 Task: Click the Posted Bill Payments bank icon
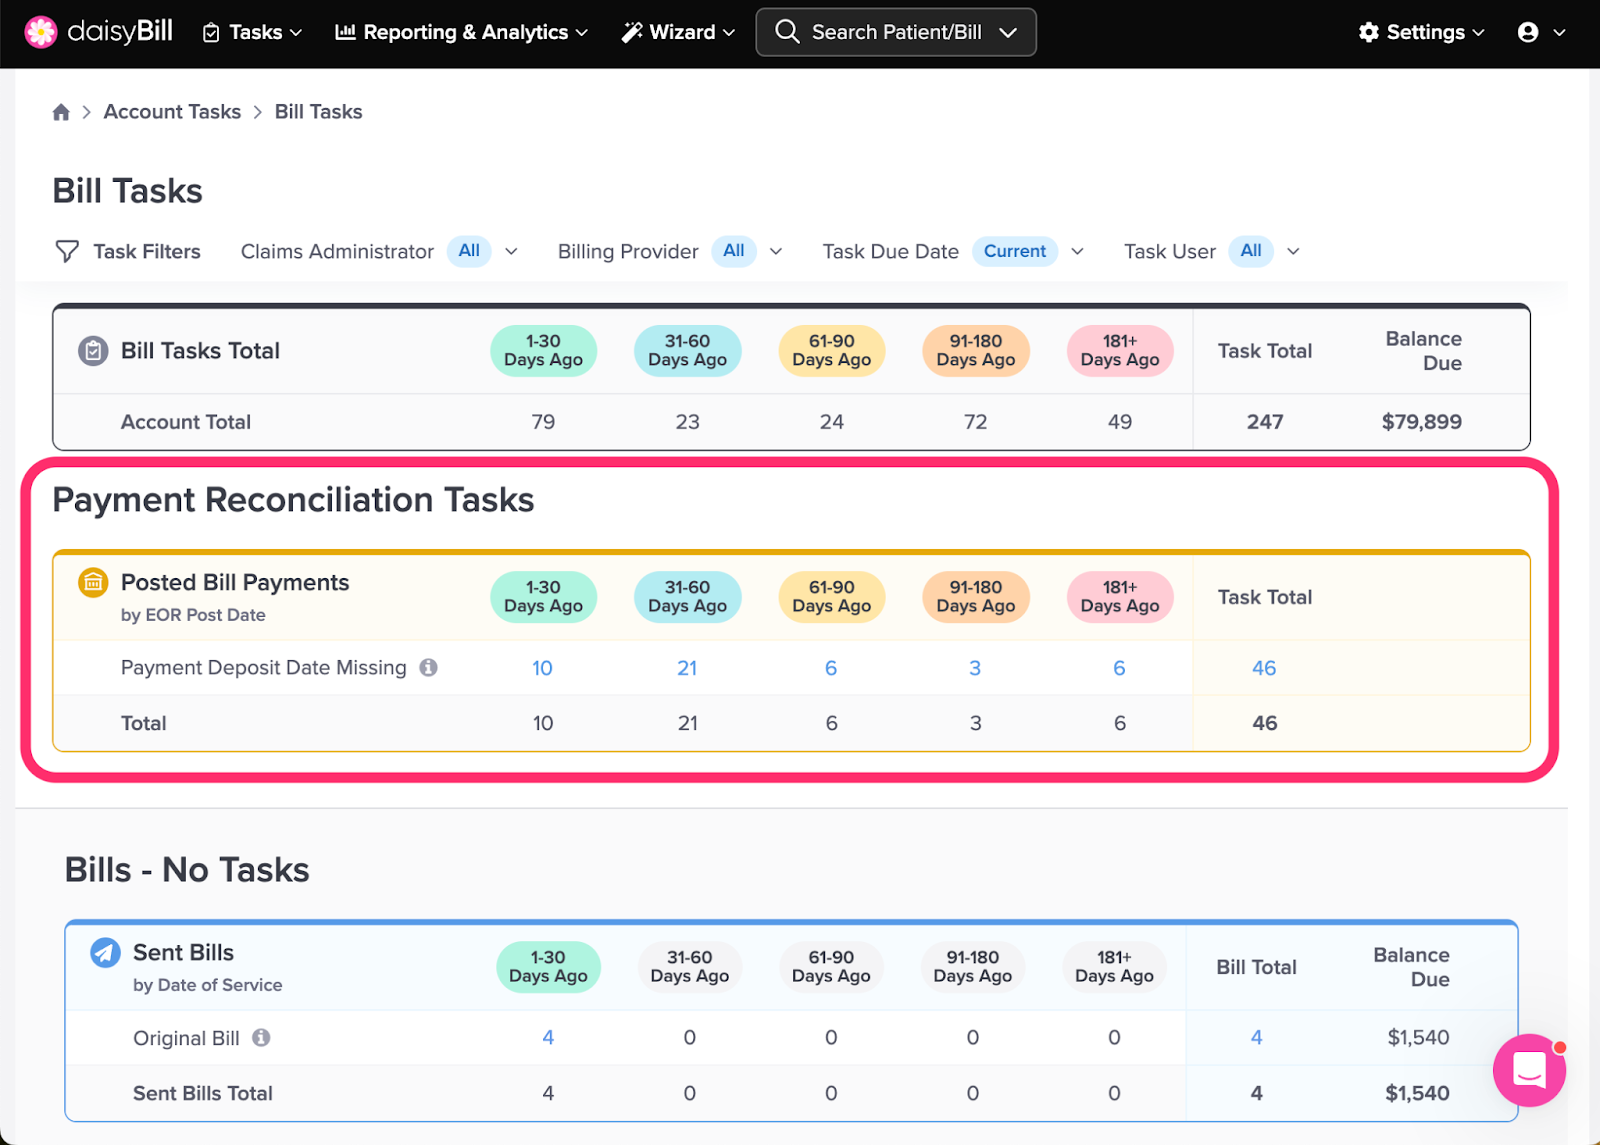(93, 582)
